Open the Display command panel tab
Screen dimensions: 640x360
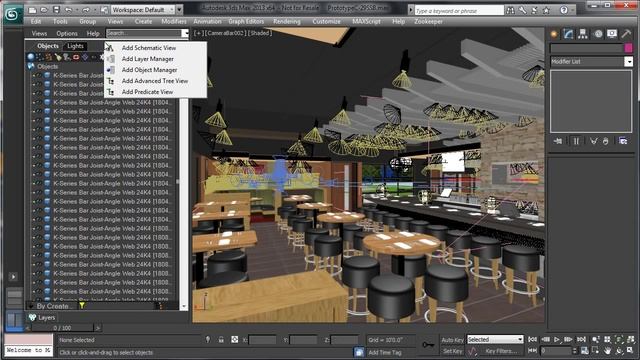point(612,34)
